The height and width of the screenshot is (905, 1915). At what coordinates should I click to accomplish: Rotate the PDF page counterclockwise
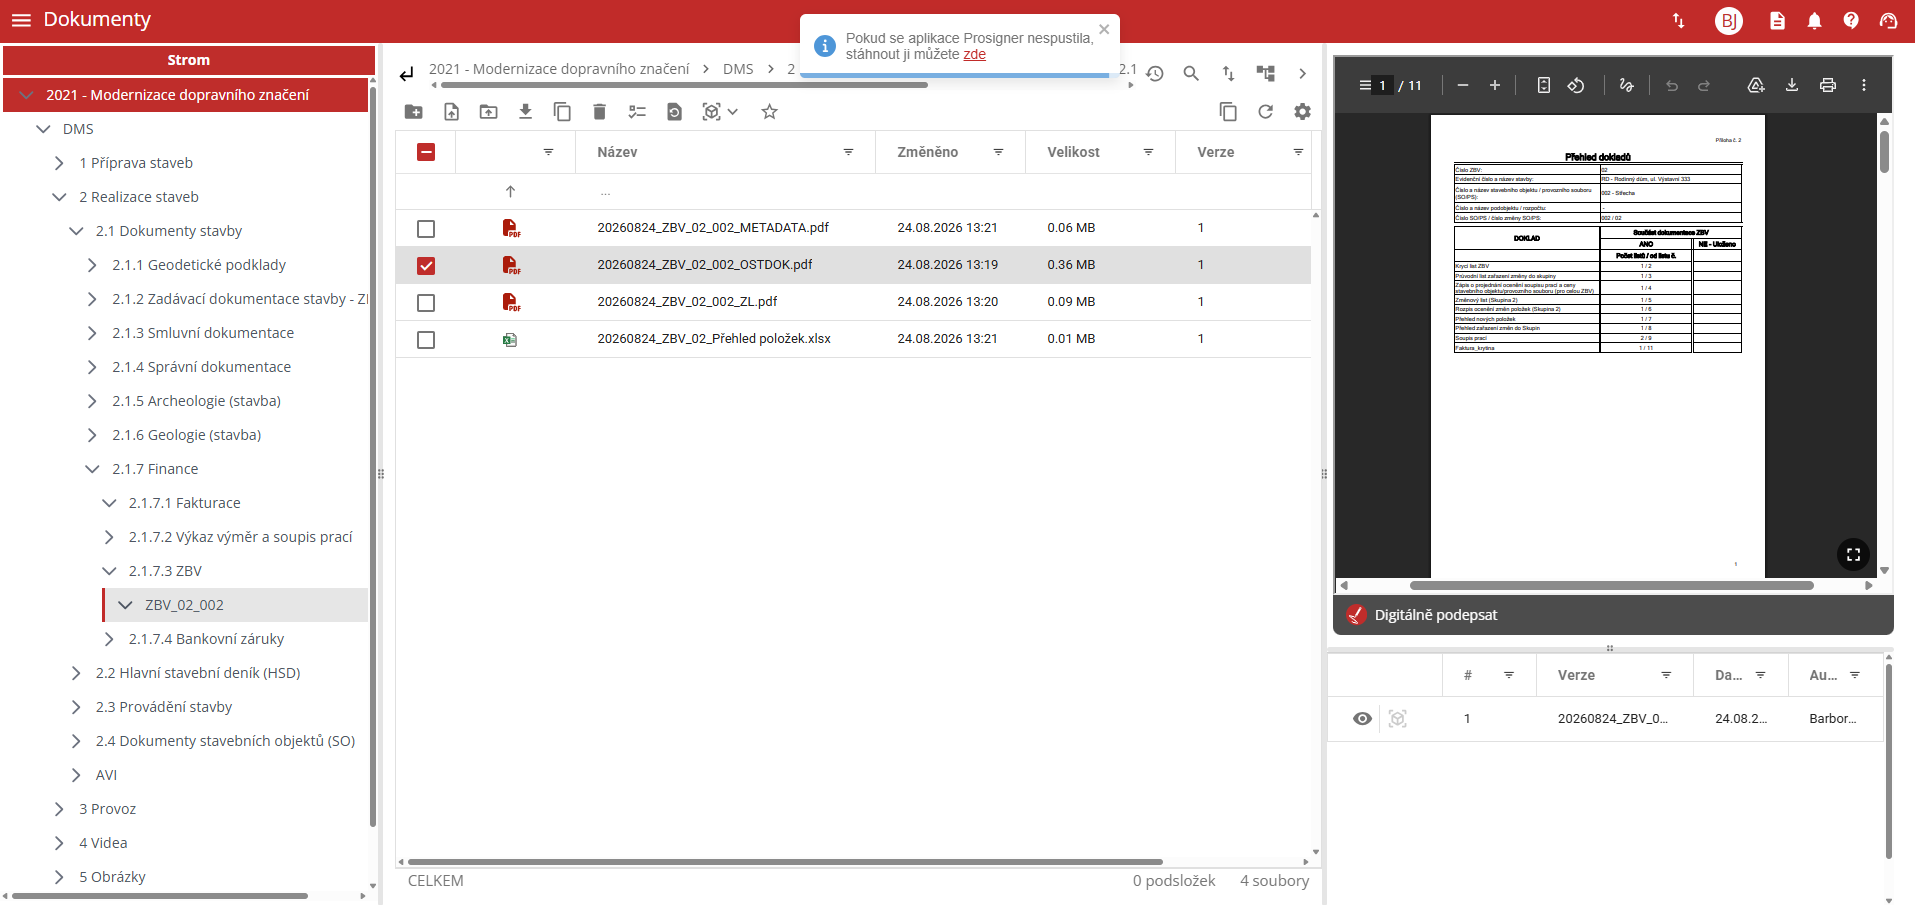[x=1576, y=86]
